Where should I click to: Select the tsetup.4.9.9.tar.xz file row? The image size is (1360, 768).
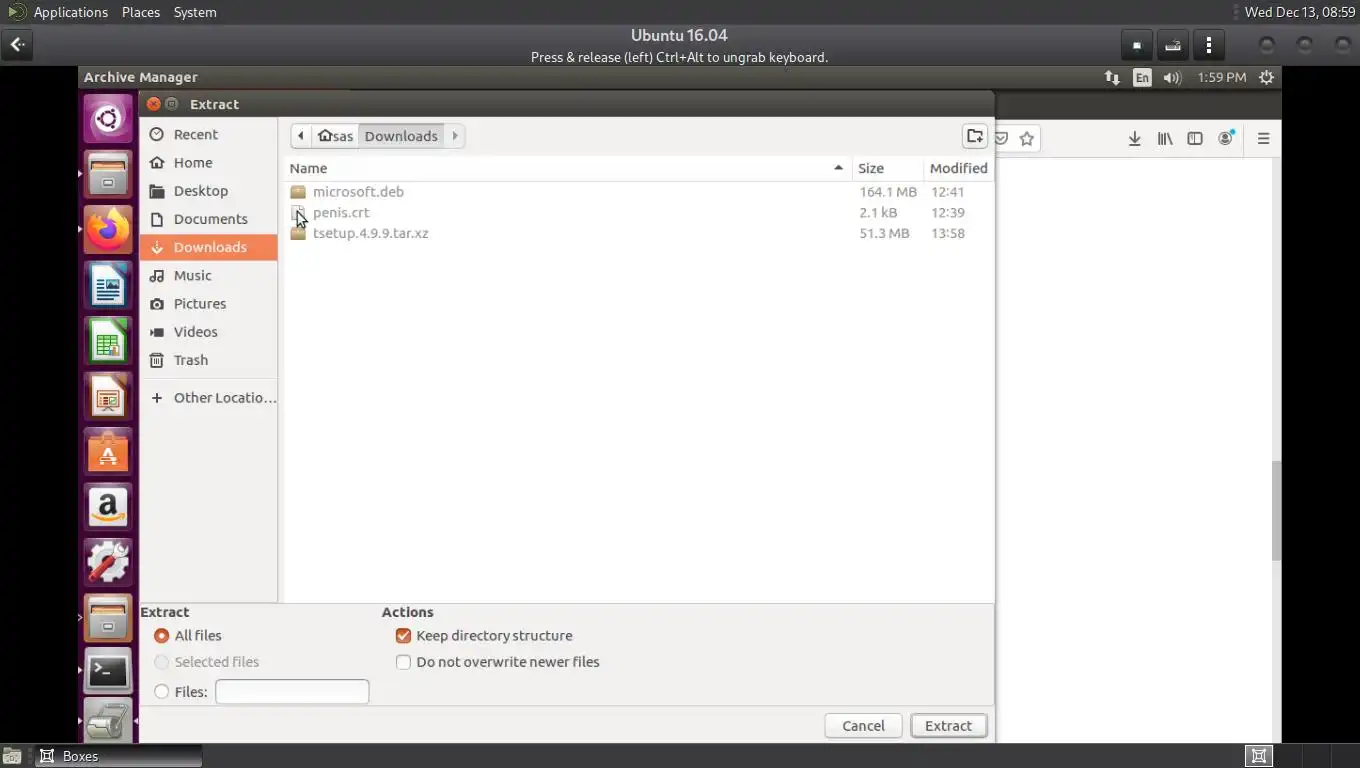[640, 233]
